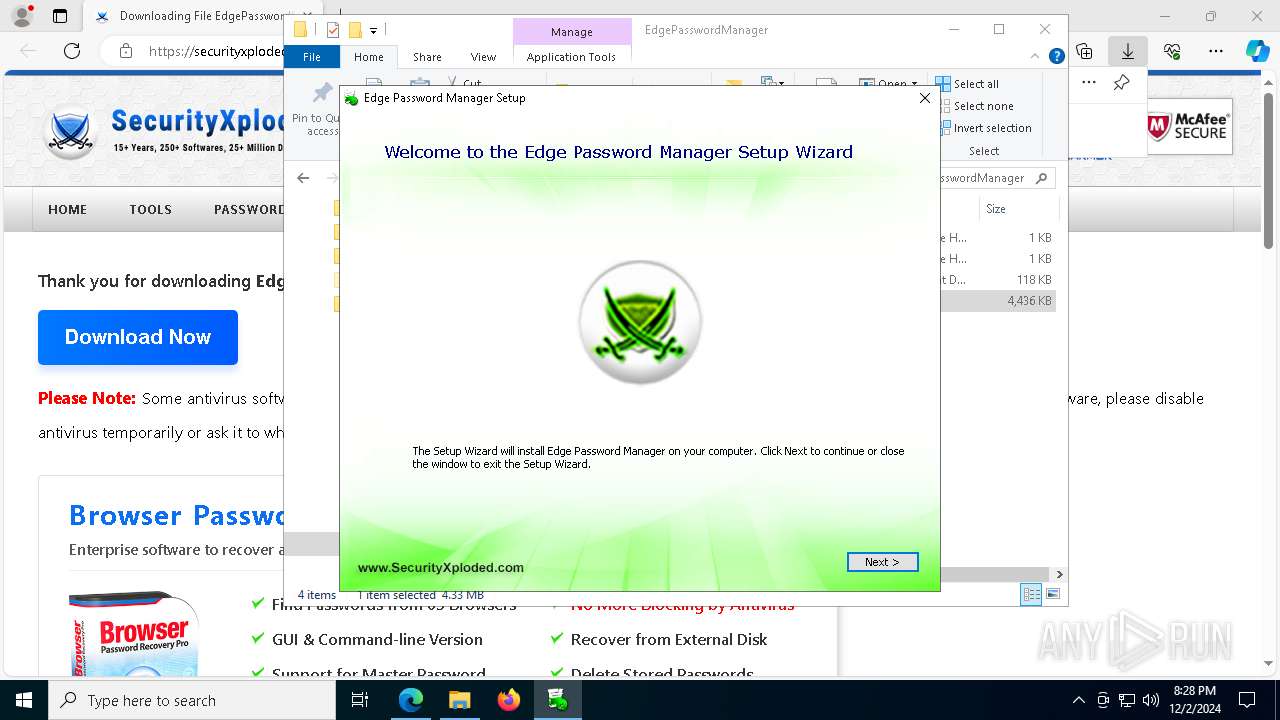Open Quick Access Toolbar customize dropdown
Viewport: 1280px width, 720px height.
(x=373, y=31)
